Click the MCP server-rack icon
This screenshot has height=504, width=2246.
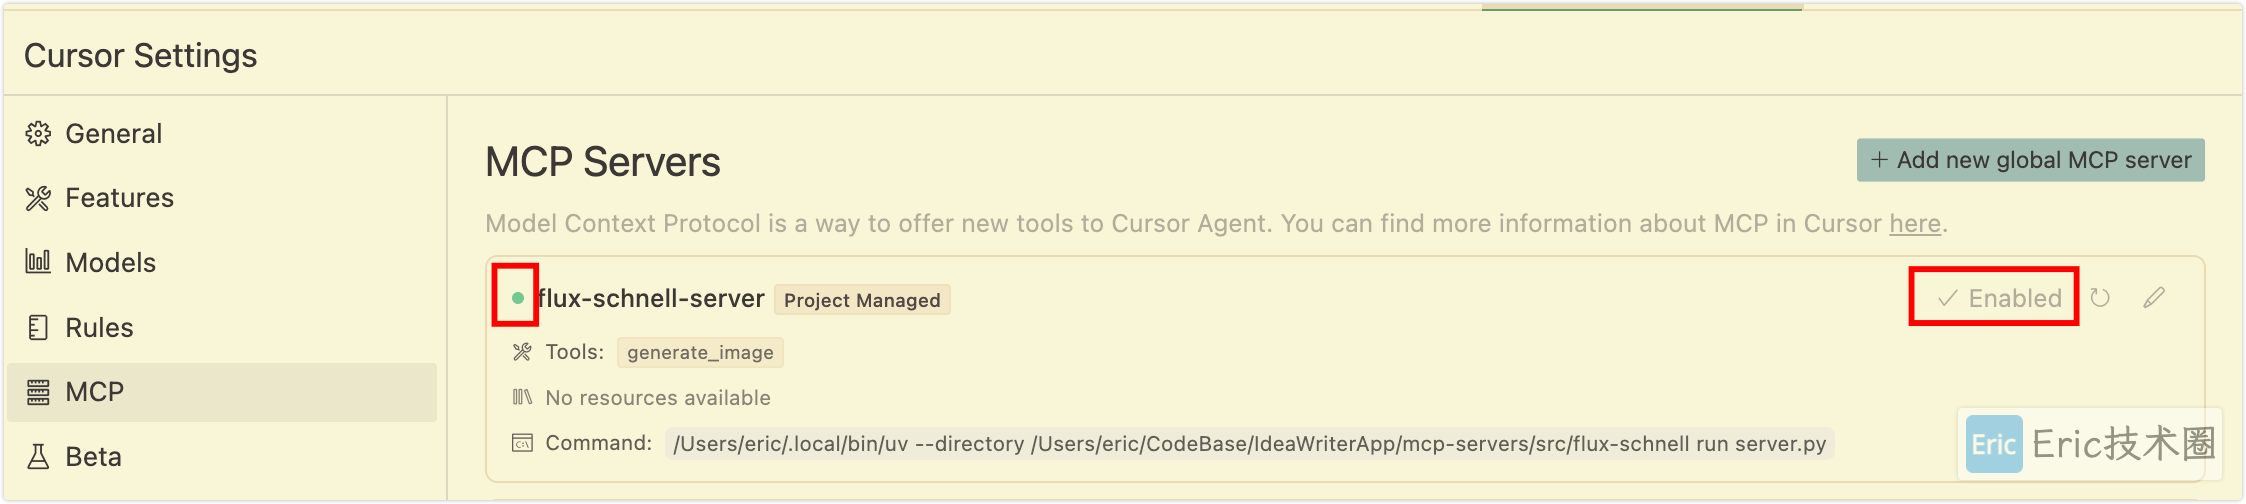pos(38,392)
